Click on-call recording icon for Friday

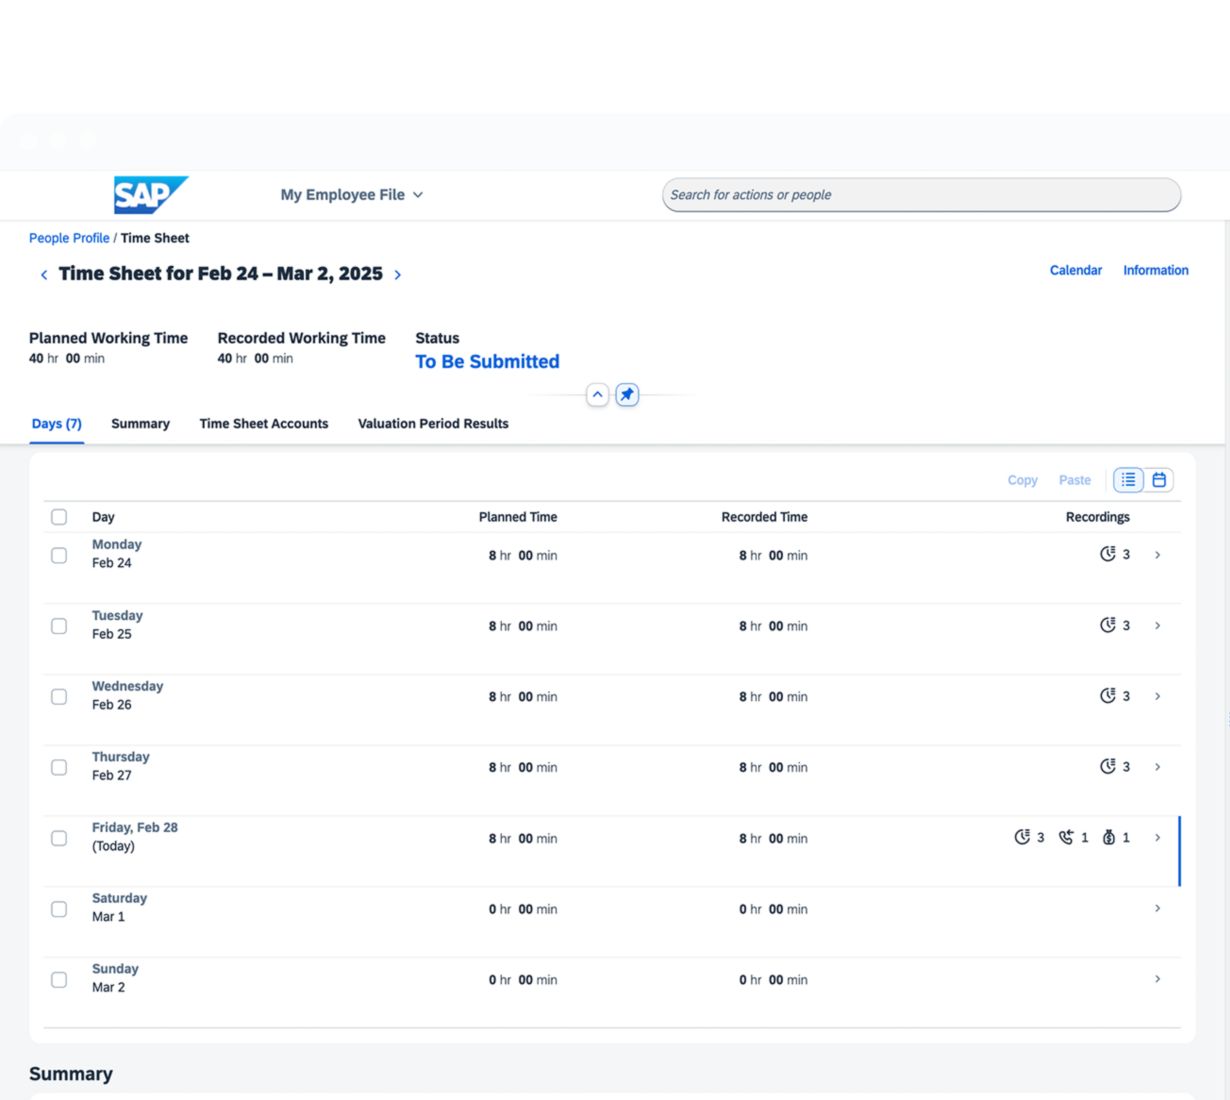point(1066,838)
